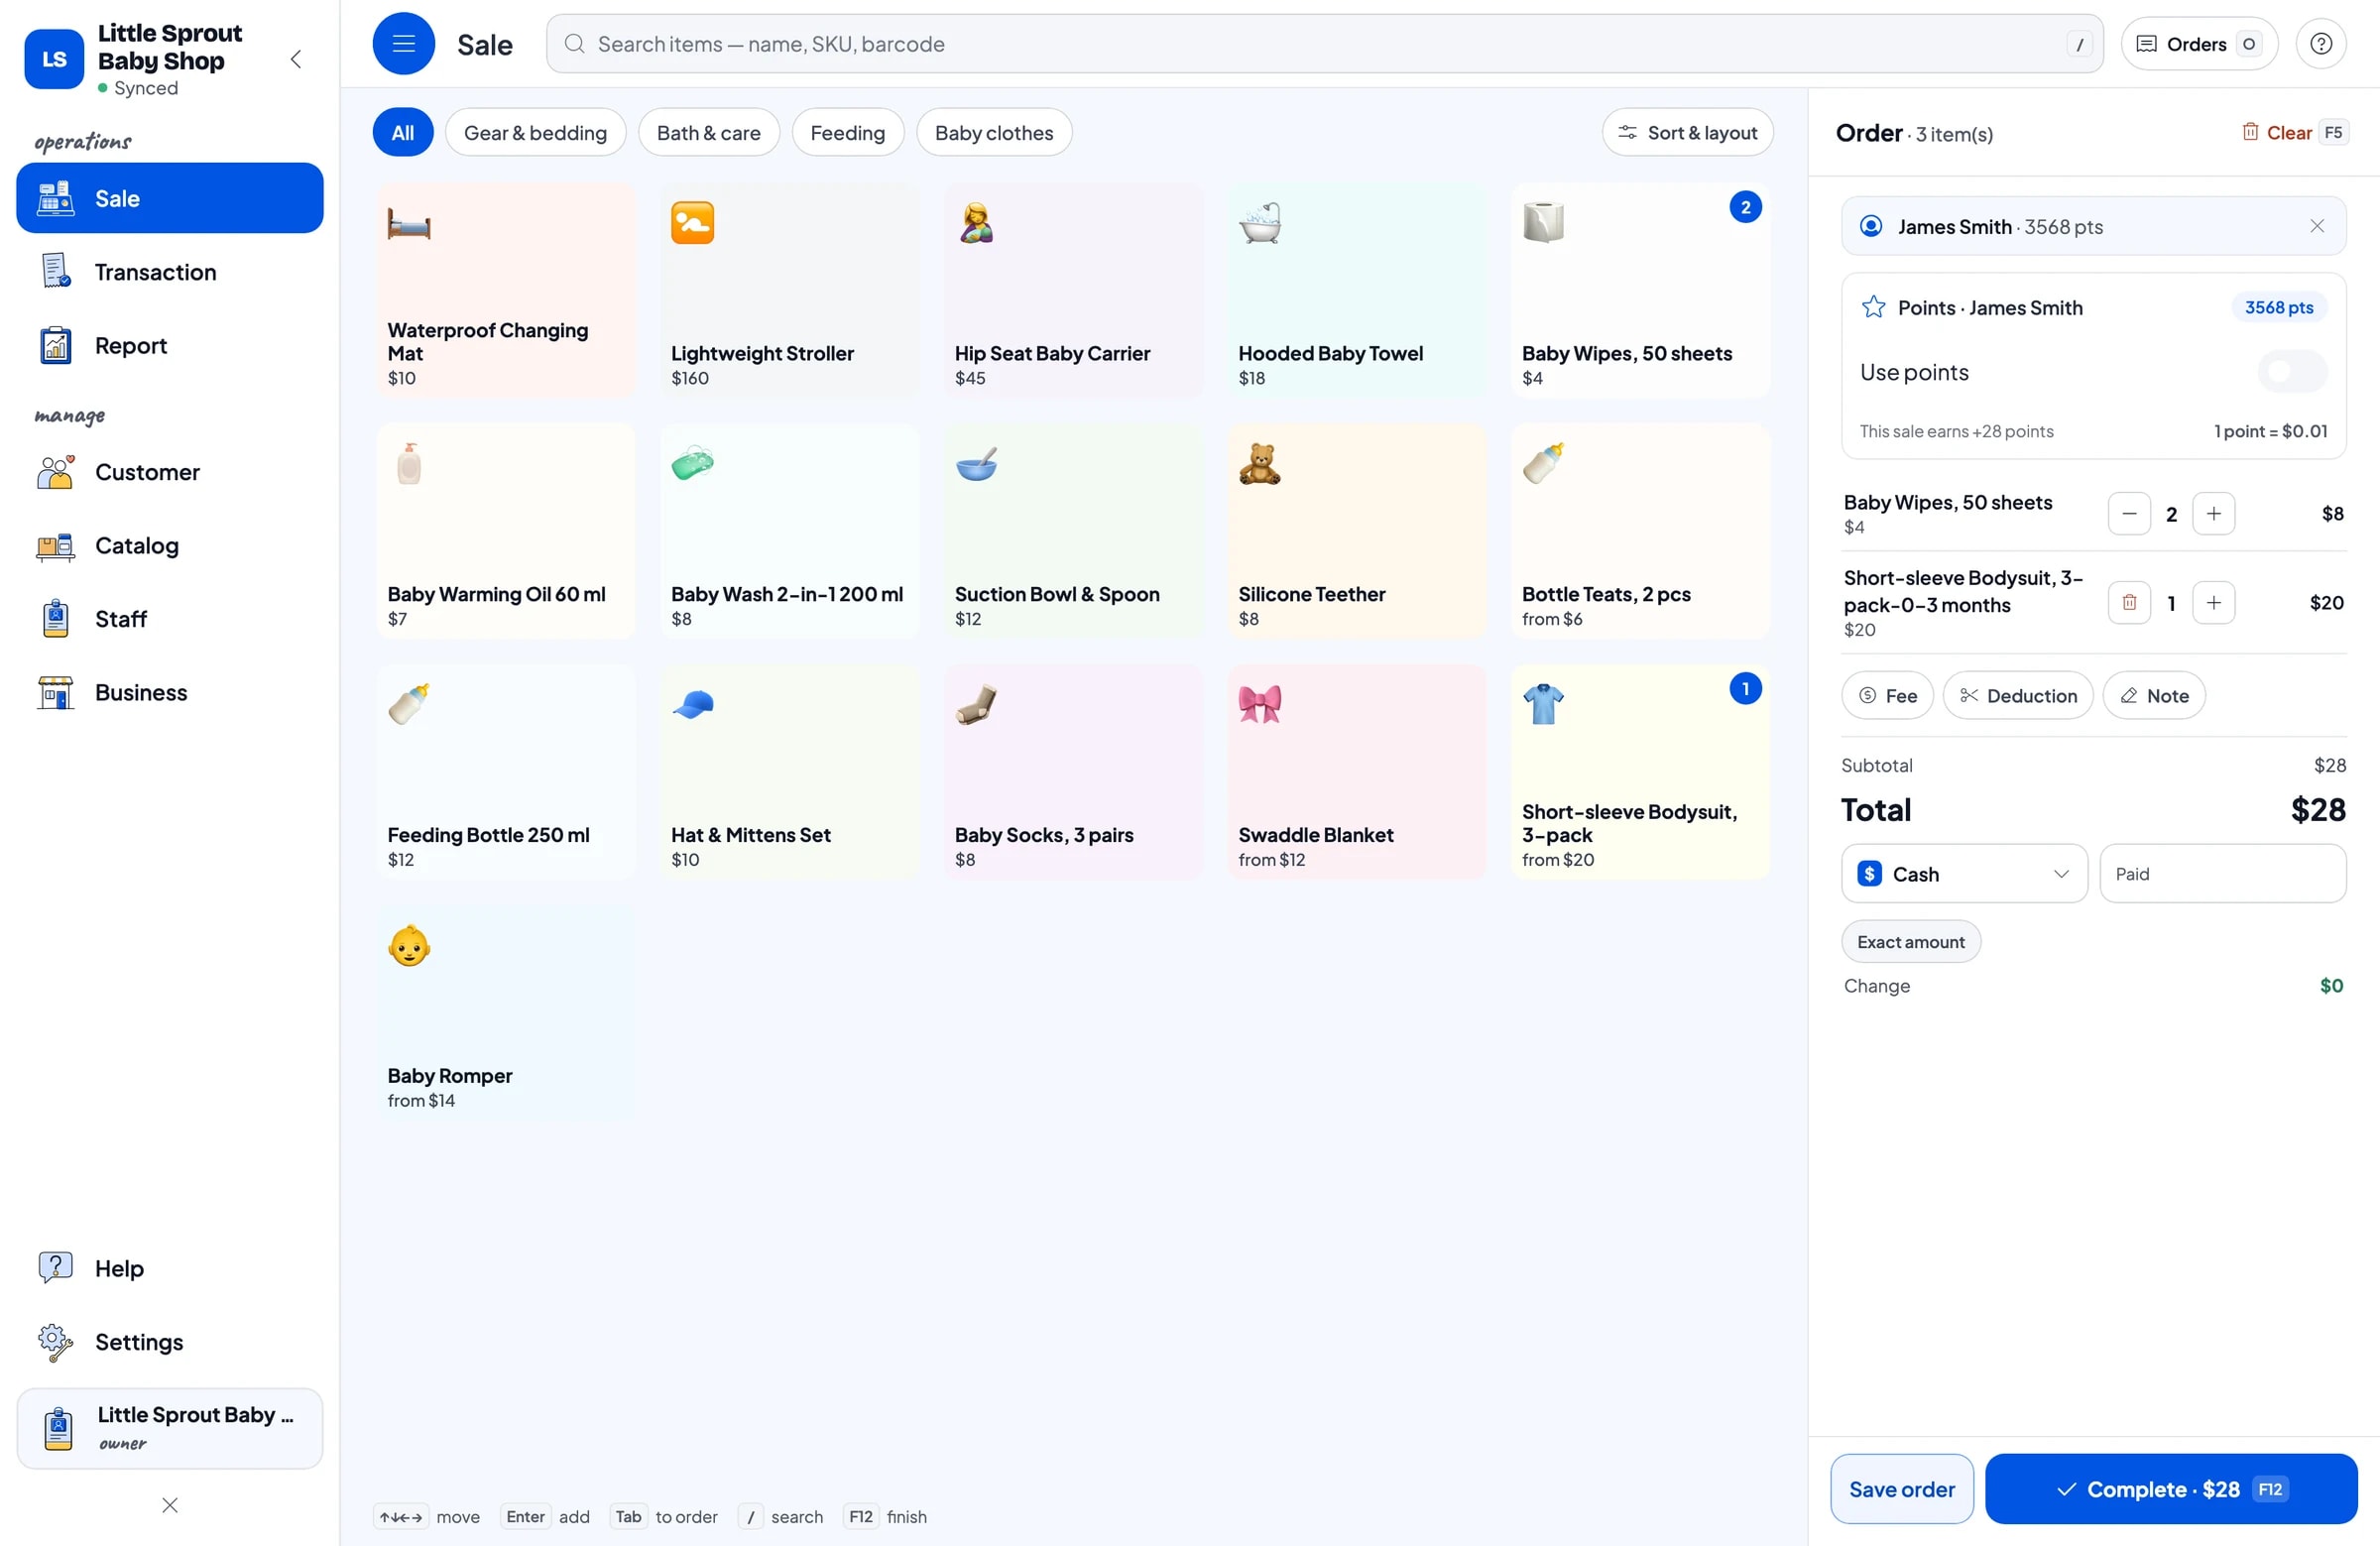Filter items by Baby clothes
Viewport: 2380px width, 1546px height.
(994, 133)
